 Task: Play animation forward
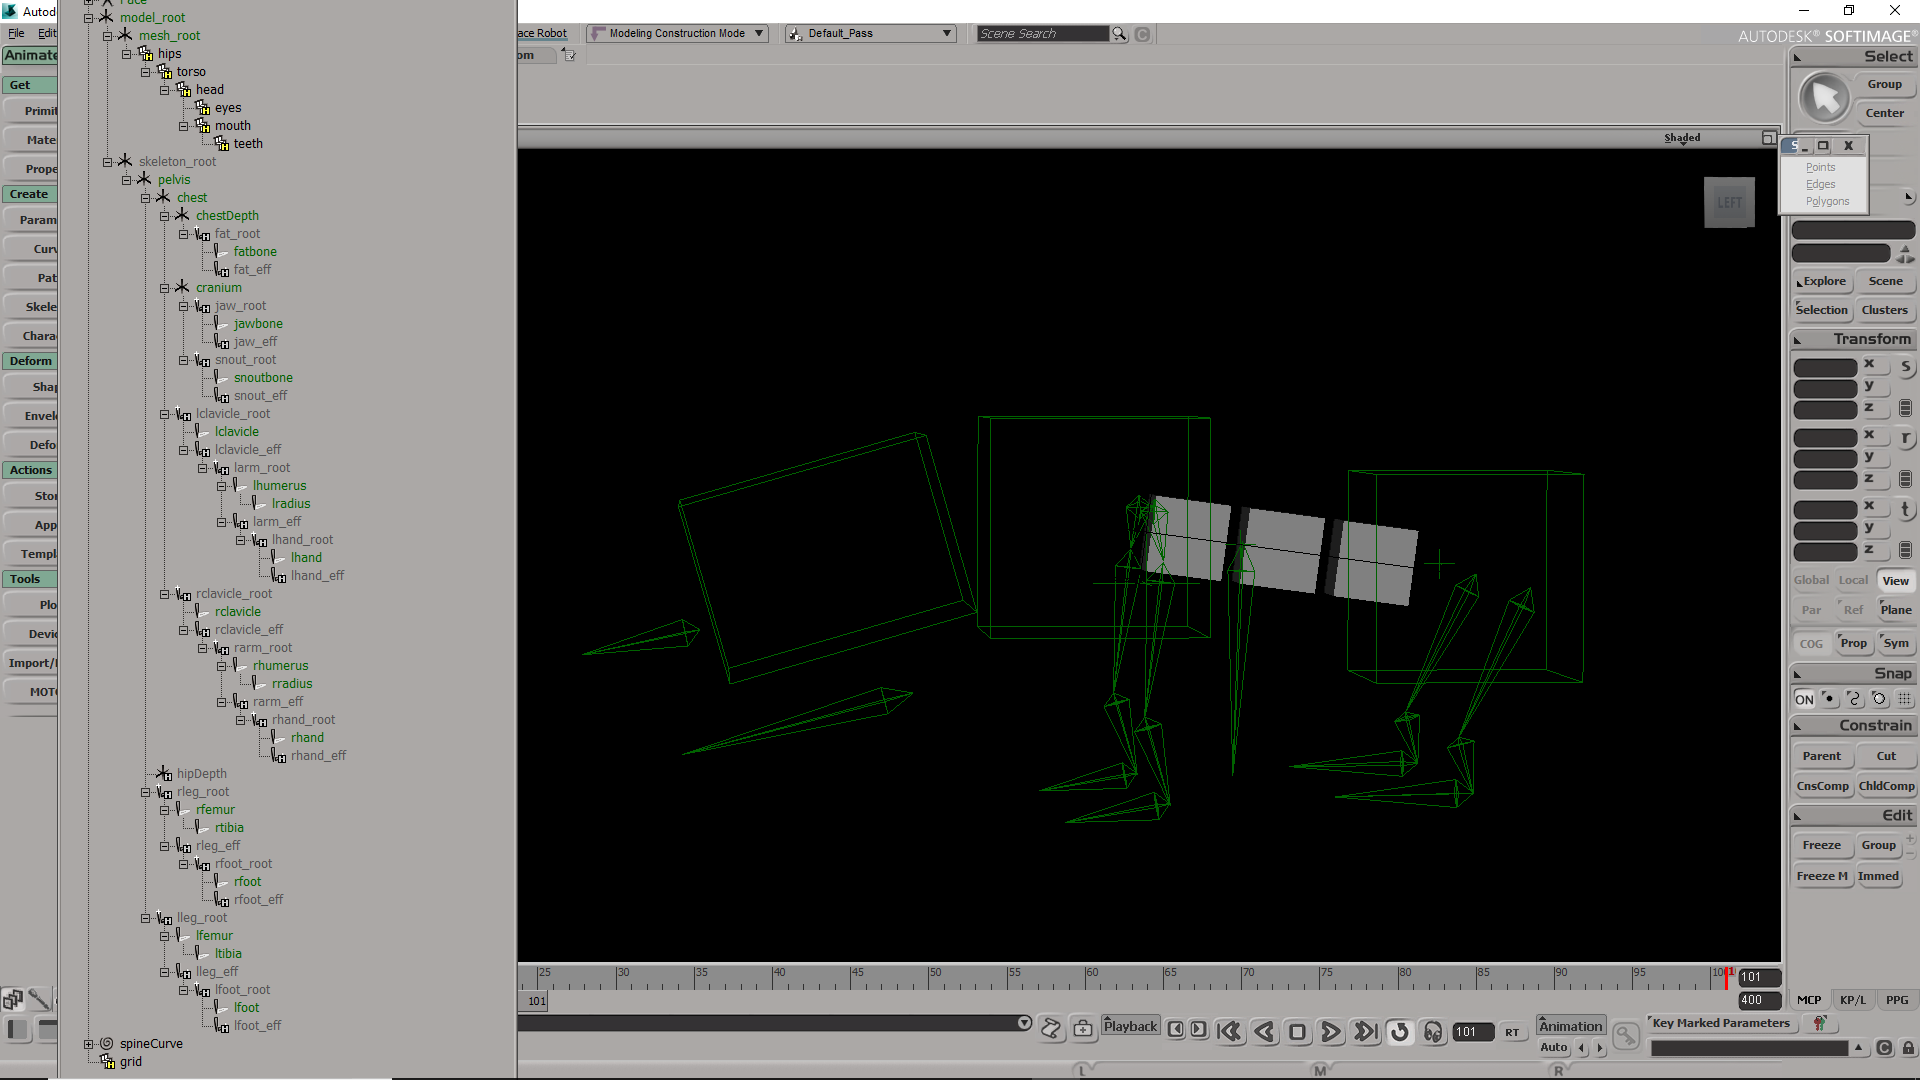point(1331,1032)
